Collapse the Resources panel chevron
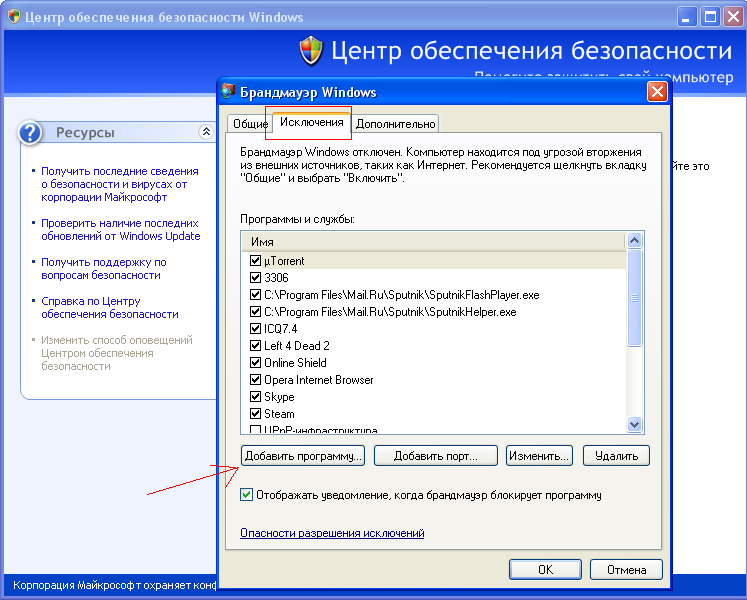 206,132
